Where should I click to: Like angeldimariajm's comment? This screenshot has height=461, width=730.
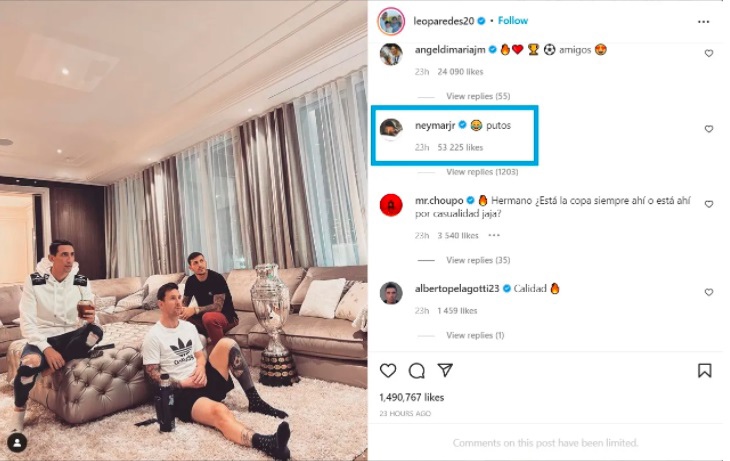coord(709,54)
